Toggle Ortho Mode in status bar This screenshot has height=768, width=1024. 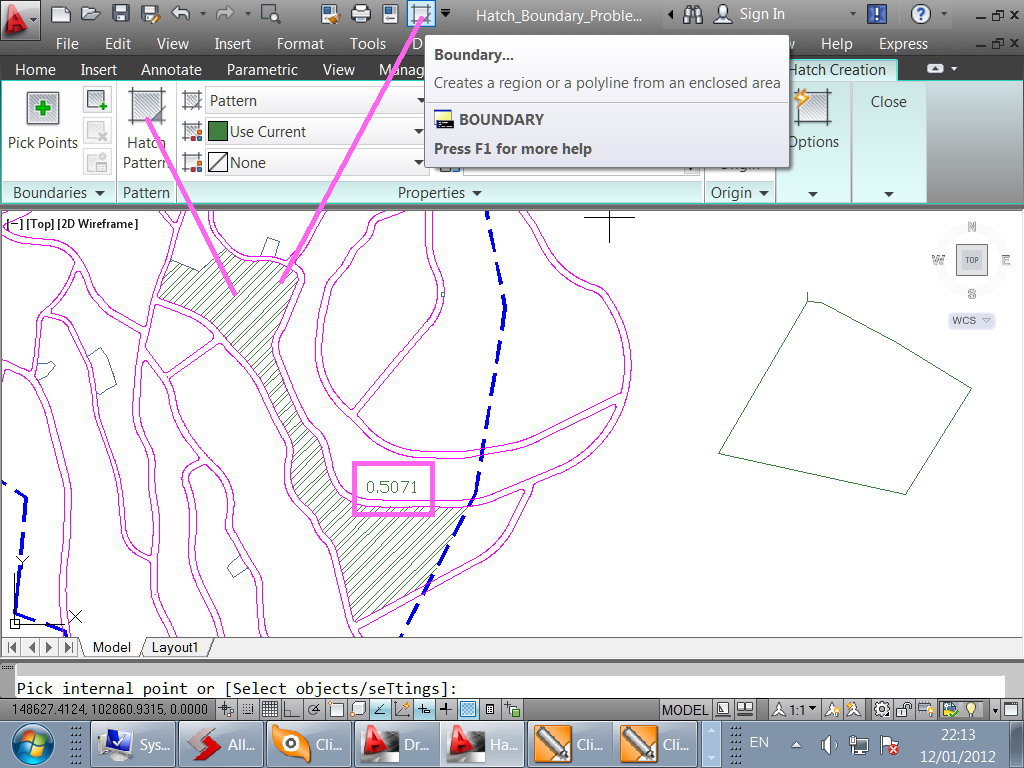click(x=291, y=709)
